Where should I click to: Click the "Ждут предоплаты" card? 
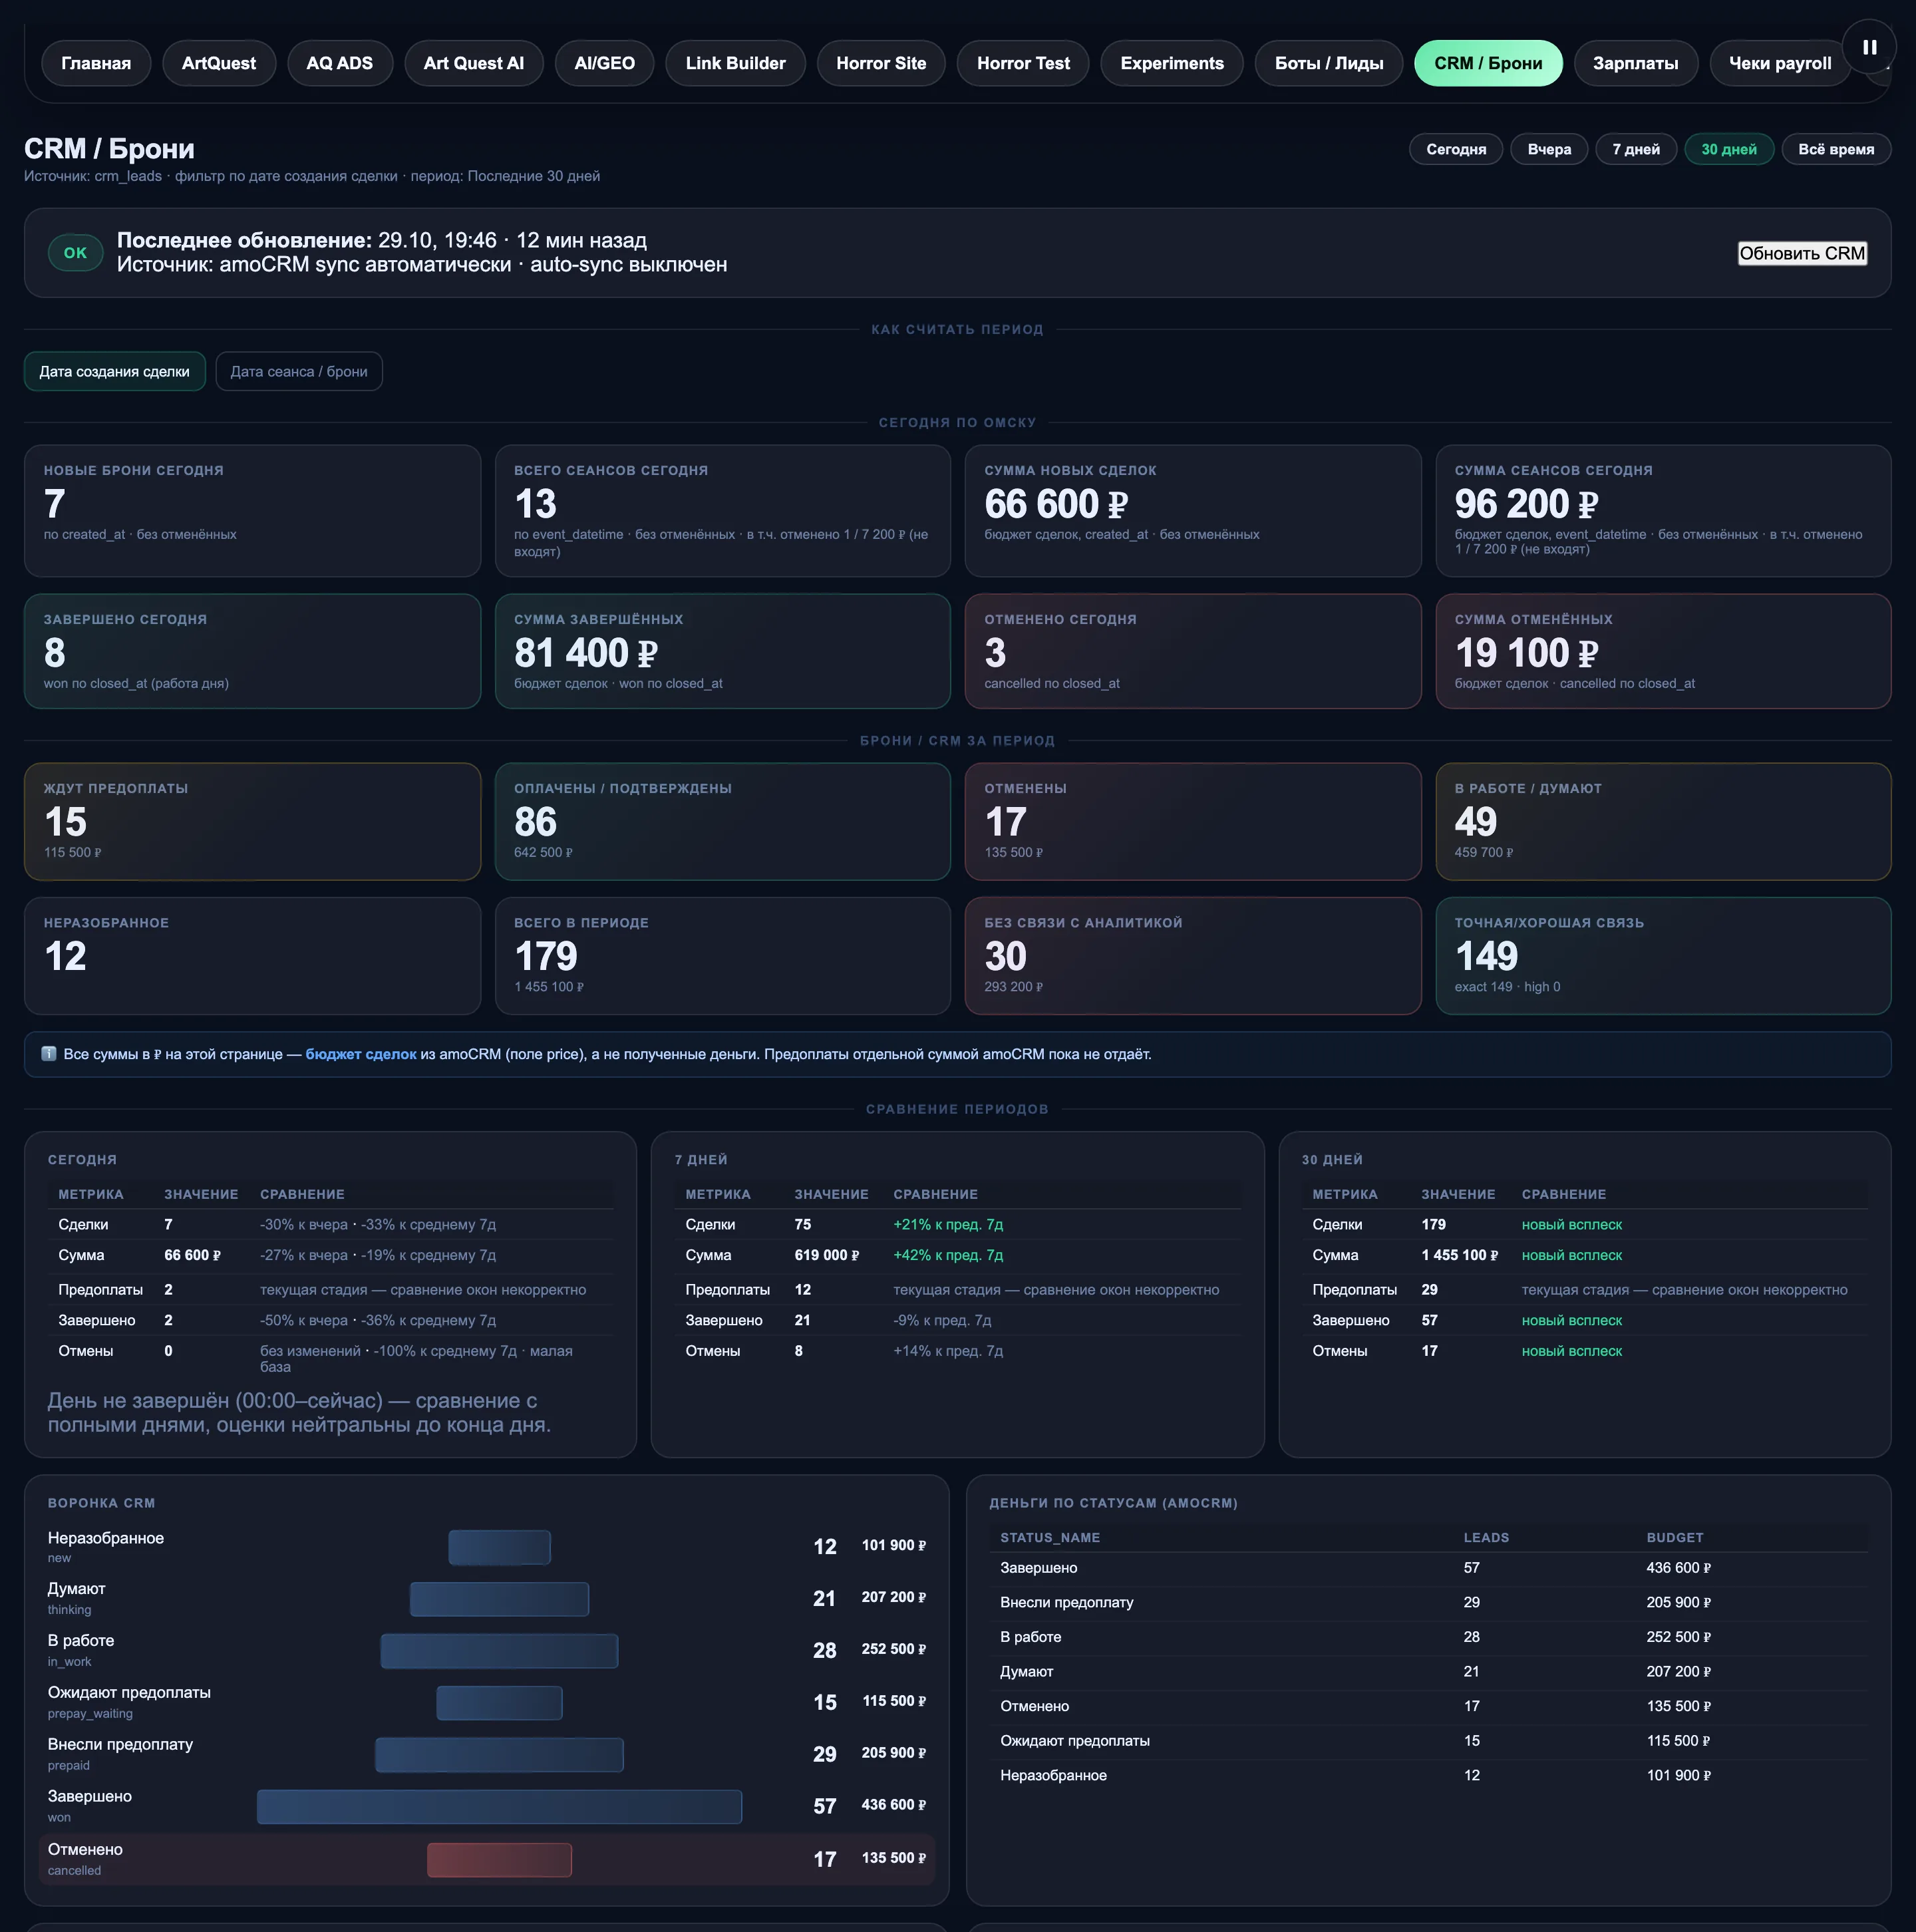pyautogui.click(x=252, y=821)
